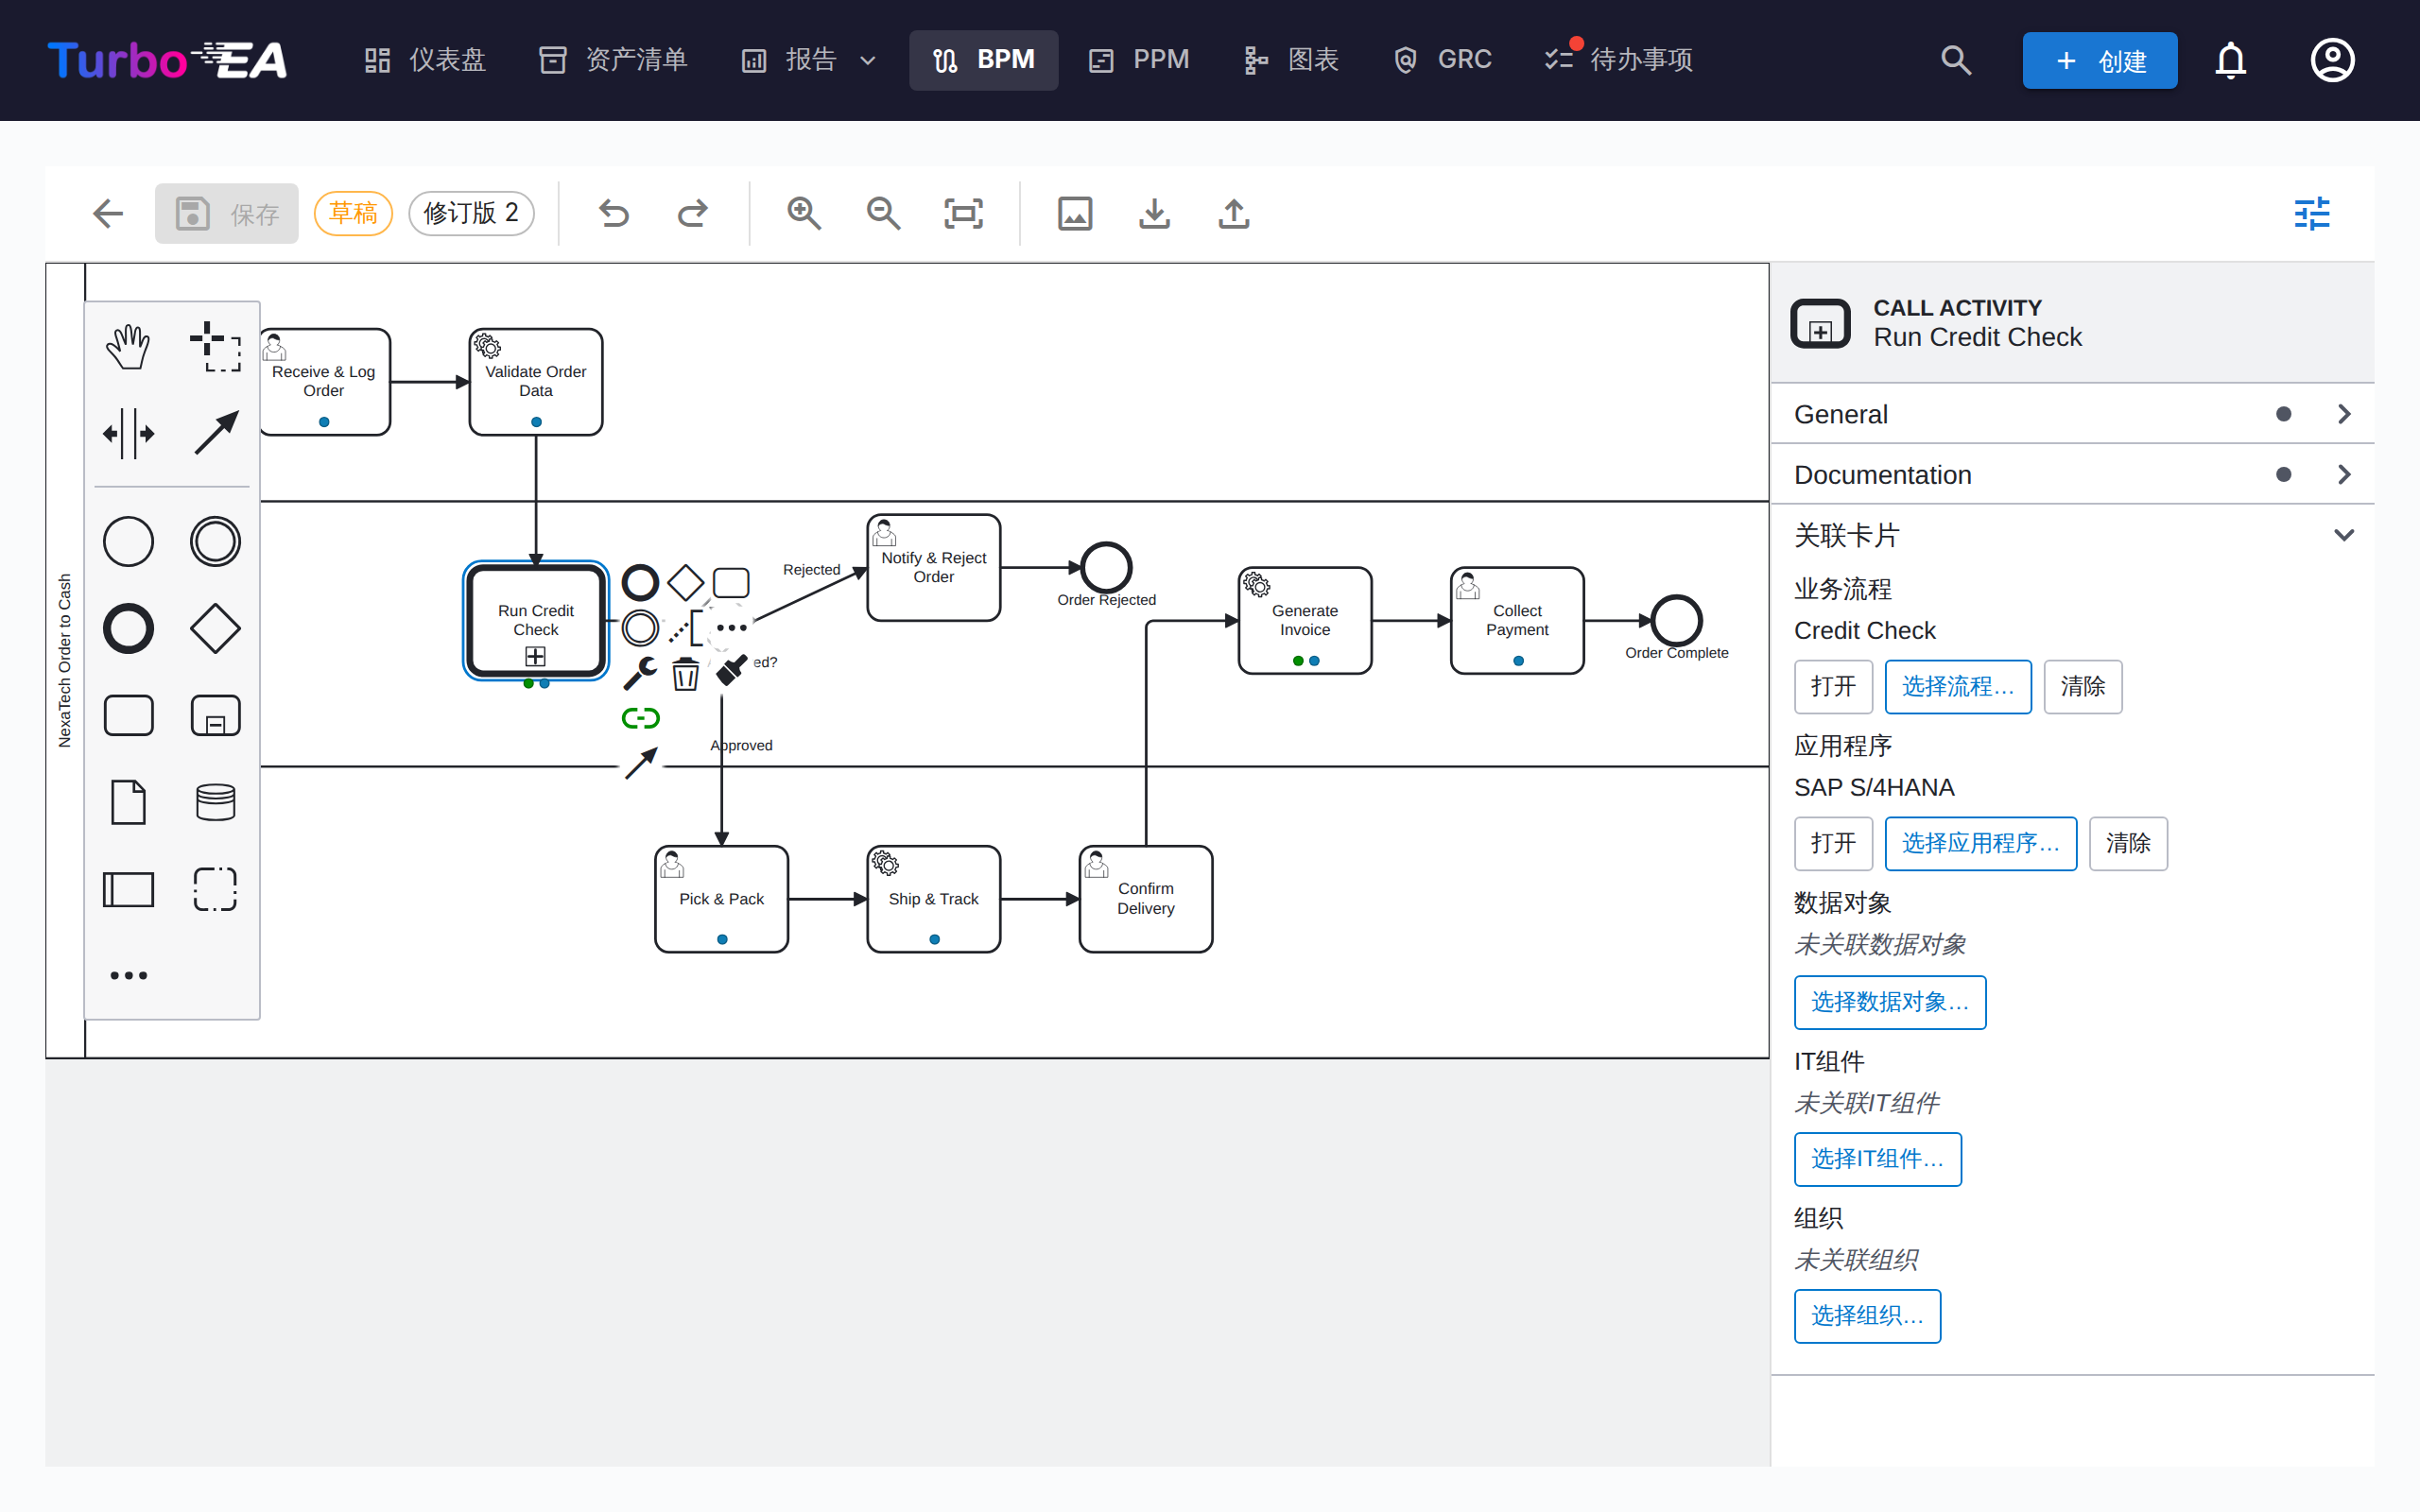Toggle the properties panel settings icon
The width and height of the screenshot is (2420, 1512).
pos(2312,213)
